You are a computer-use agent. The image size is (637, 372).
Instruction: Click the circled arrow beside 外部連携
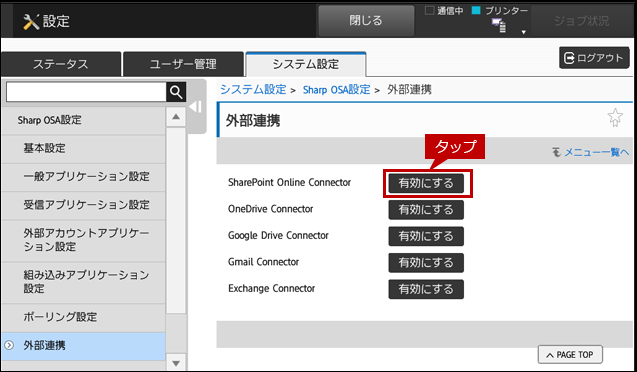tap(9, 346)
